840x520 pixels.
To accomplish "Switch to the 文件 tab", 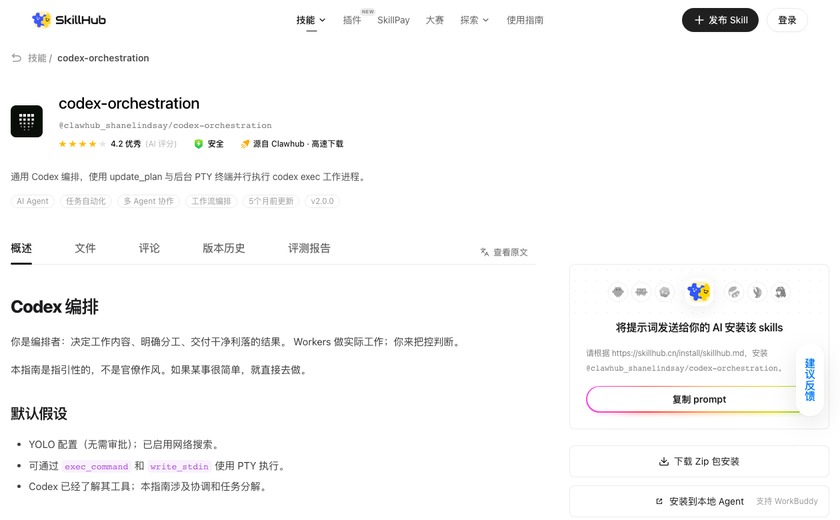I will (85, 248).
